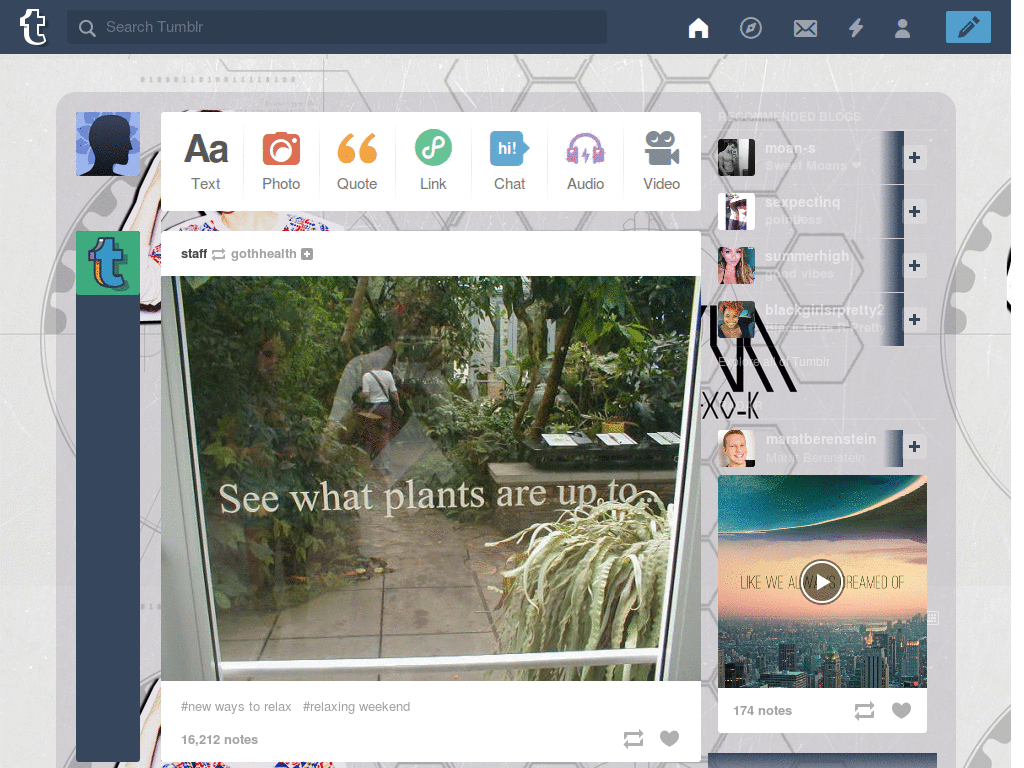Click the Tumblr logo in header
The width and height of the screenshot is (1024, 768).
(33, 27)
